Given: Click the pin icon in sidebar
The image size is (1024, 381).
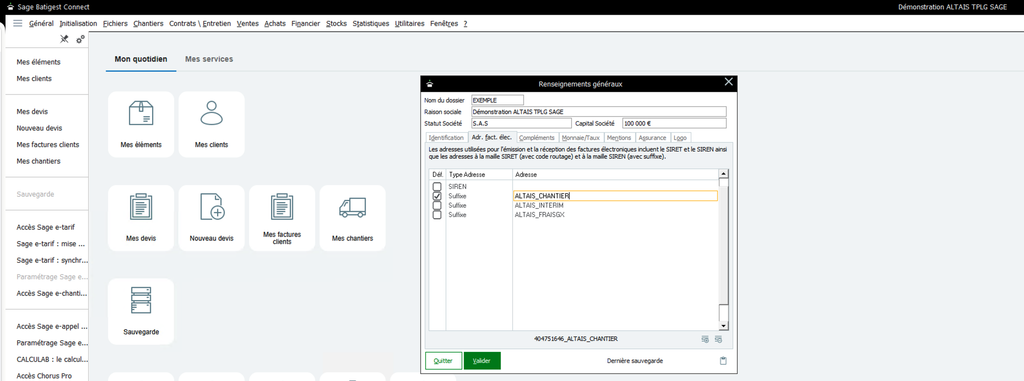Looking at the screenshot, I should [x=64, y=39].
